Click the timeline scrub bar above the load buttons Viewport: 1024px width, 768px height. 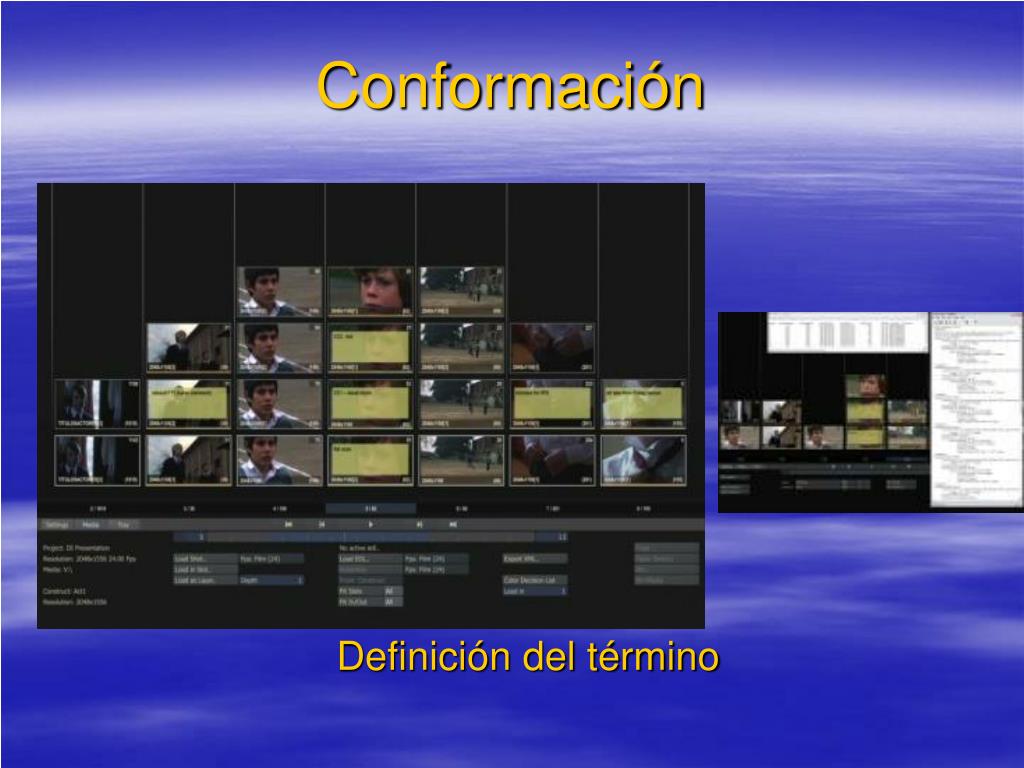point(370,537)
